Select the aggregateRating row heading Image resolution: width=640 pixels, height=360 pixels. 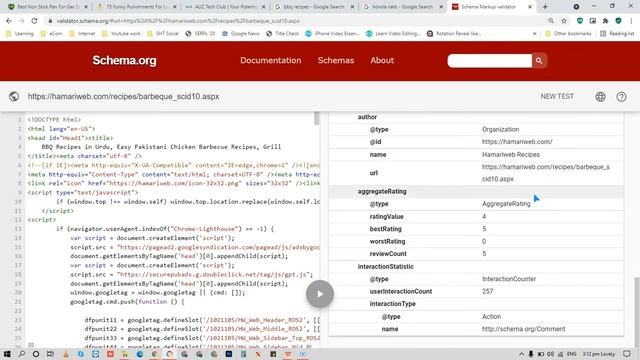(x=382, y=191)
